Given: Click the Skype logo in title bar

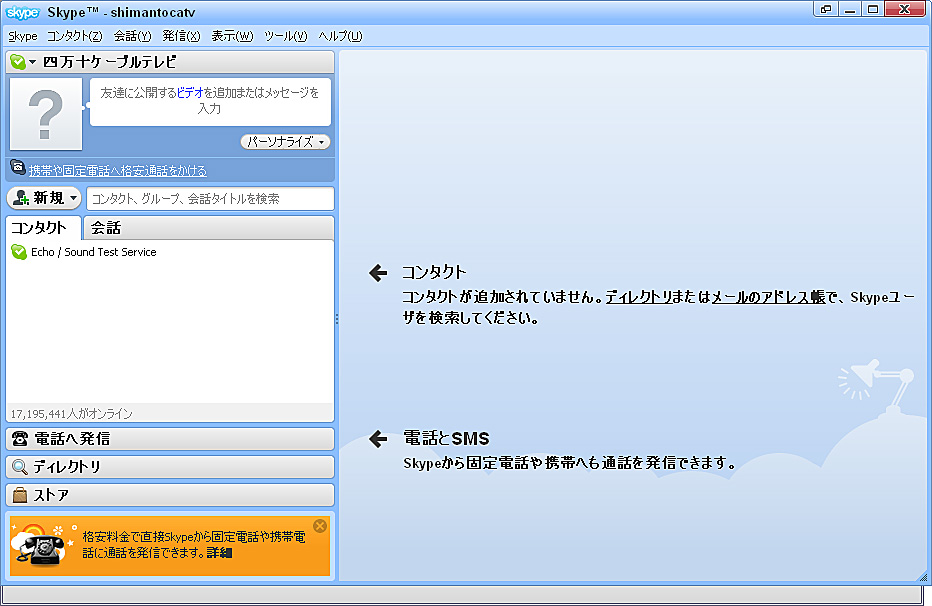Looking at the screenshot, I should tap(22, 12).
